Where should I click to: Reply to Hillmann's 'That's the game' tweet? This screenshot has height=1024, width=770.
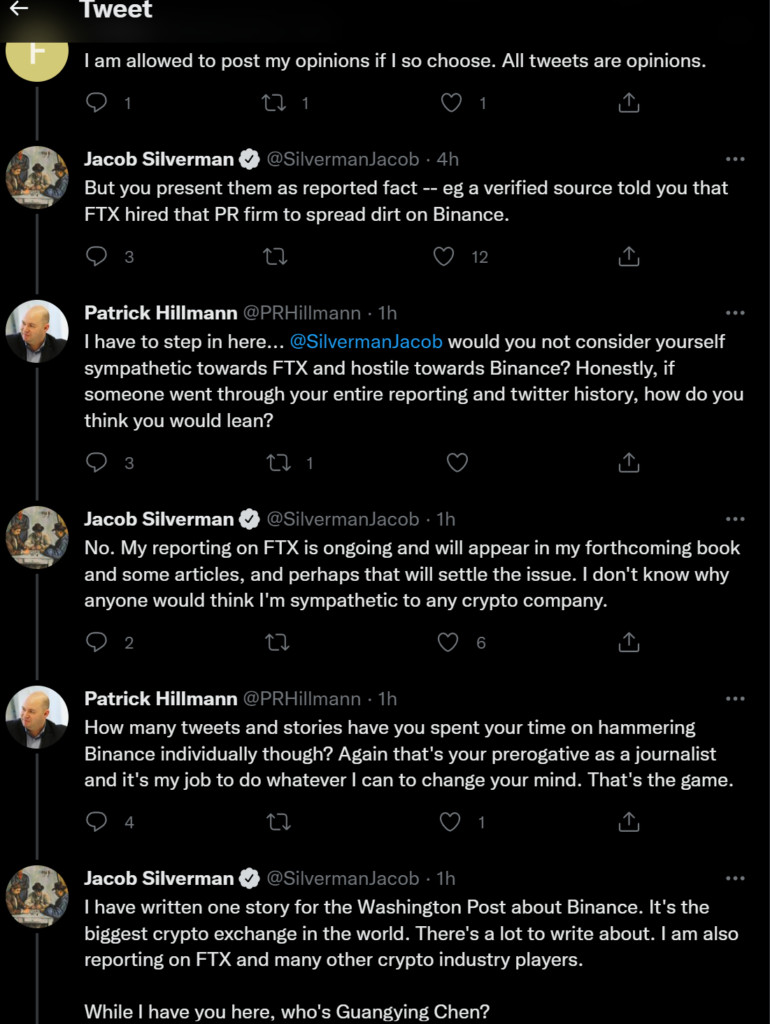click(97, 822)
